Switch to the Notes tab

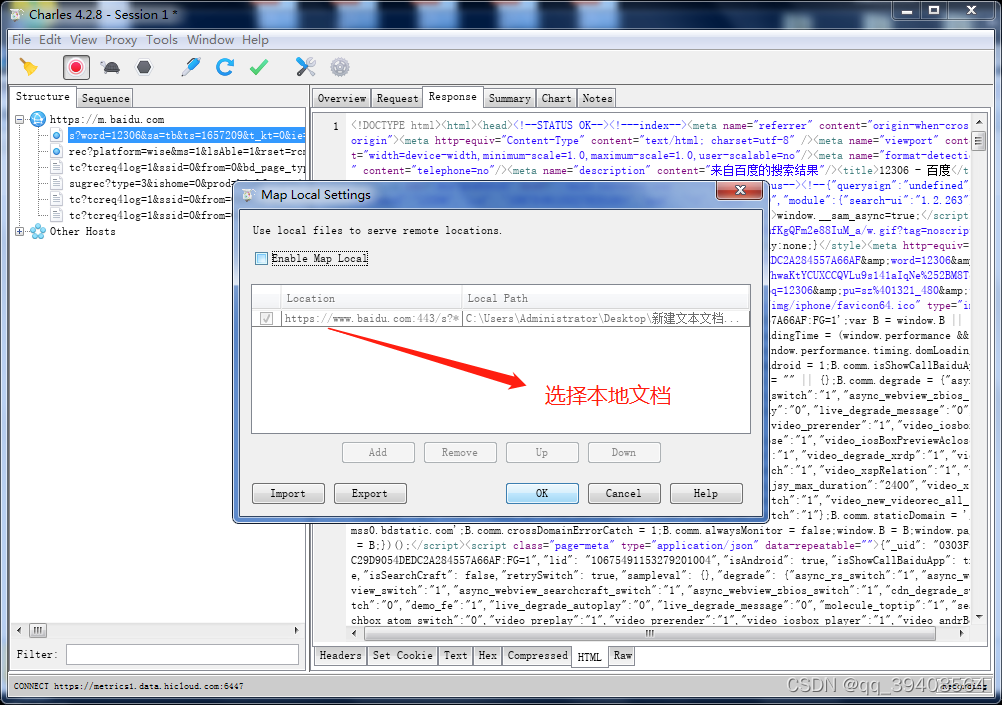click(x=597, y=98)
